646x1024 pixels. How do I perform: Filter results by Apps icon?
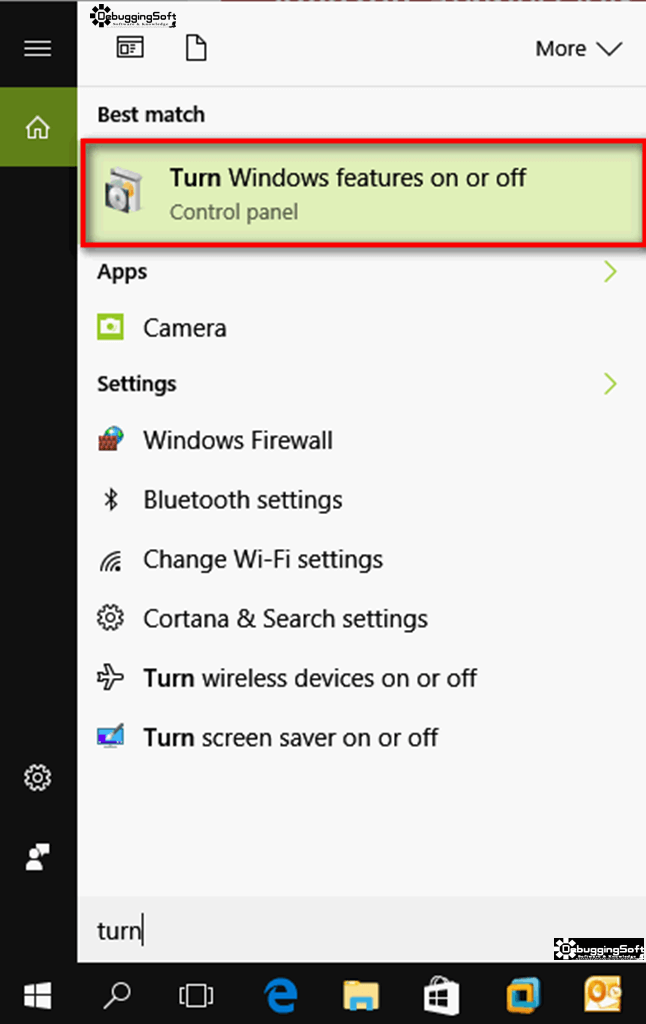[130, 48]
